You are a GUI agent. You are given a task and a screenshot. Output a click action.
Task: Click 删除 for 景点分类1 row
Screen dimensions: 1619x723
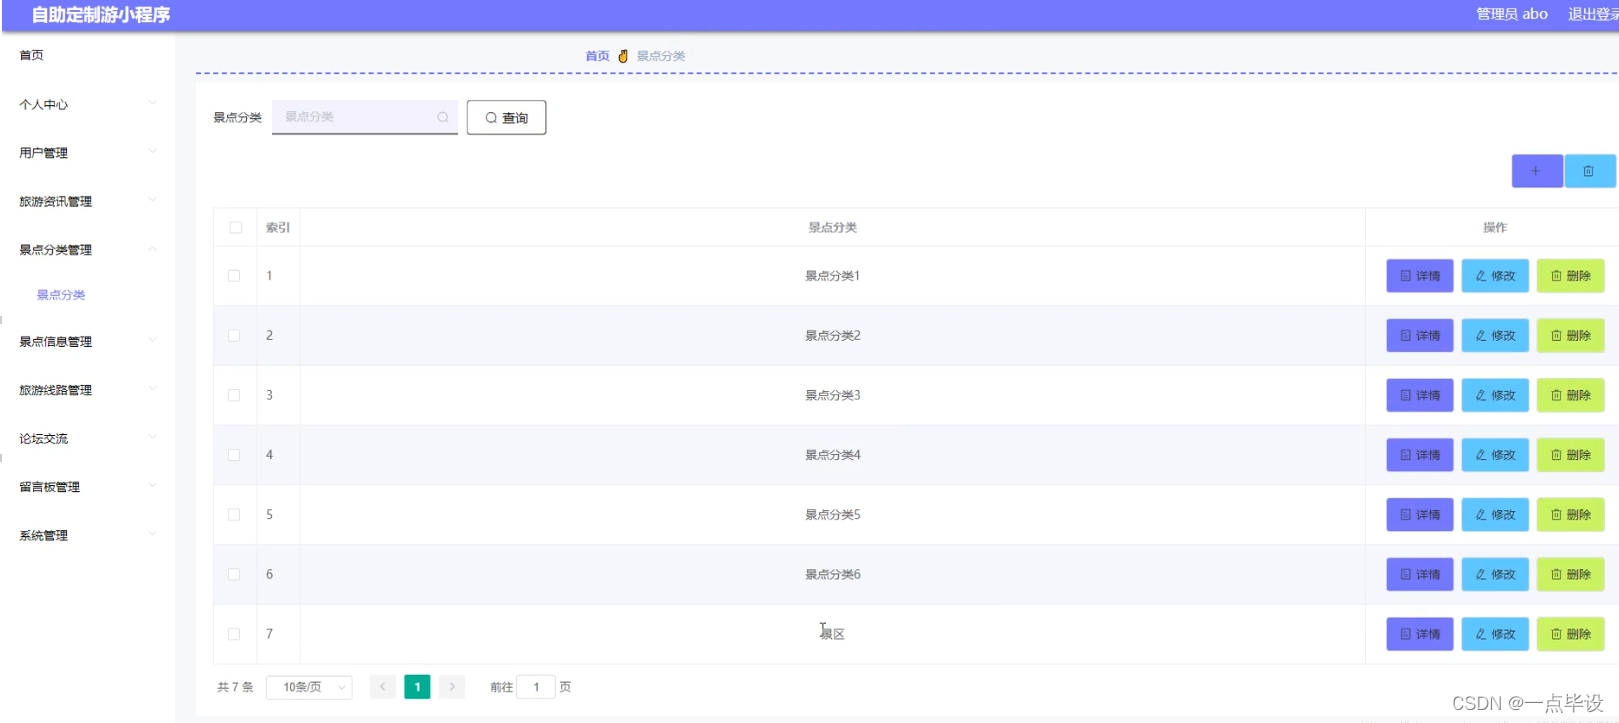tap(1570, 276)
